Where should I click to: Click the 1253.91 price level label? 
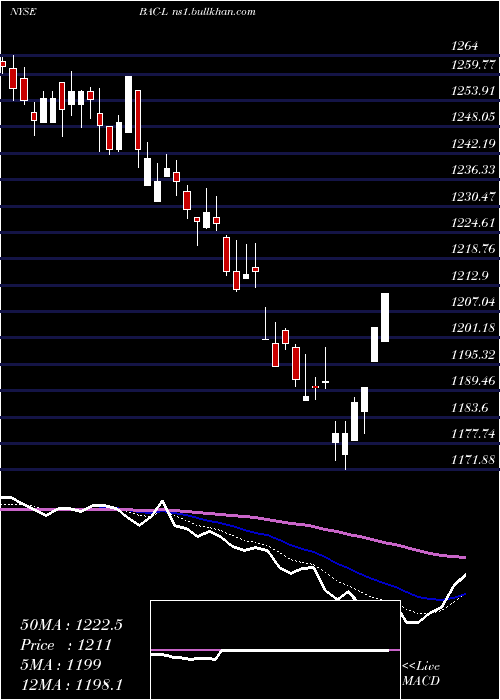(x=473, y=91)
